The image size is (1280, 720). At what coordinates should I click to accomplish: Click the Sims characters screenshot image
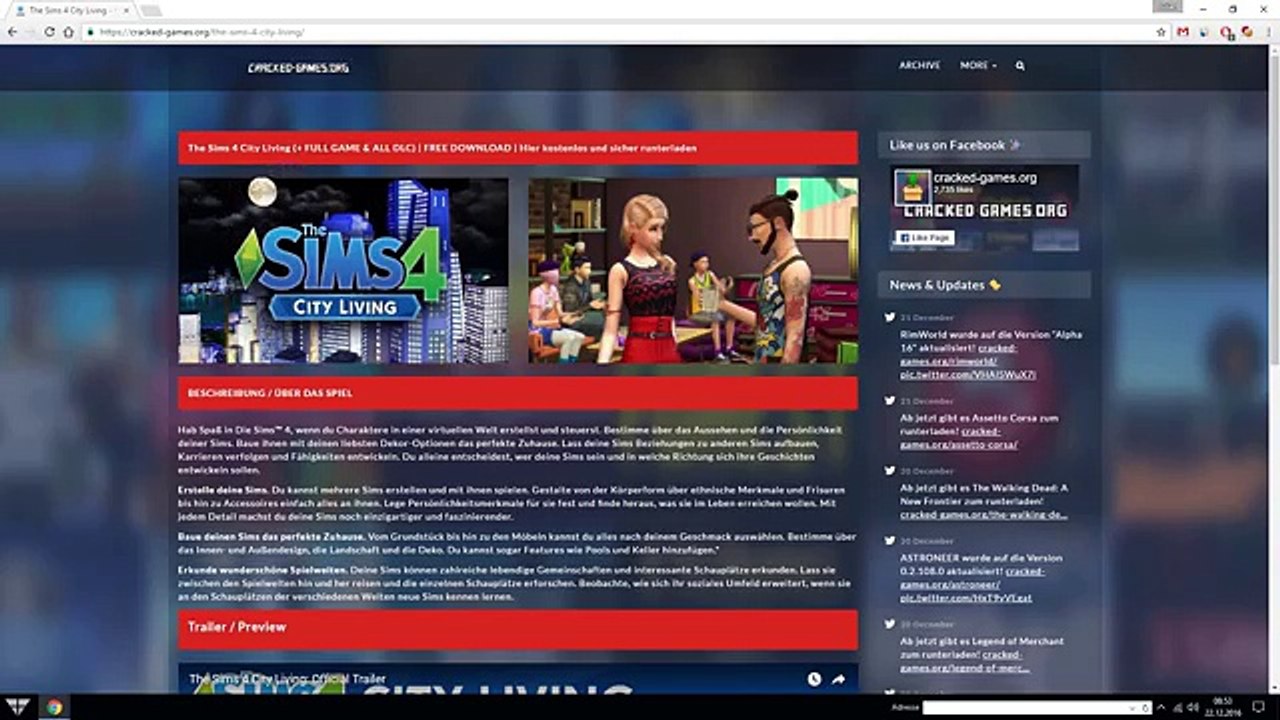click(693, 271)
